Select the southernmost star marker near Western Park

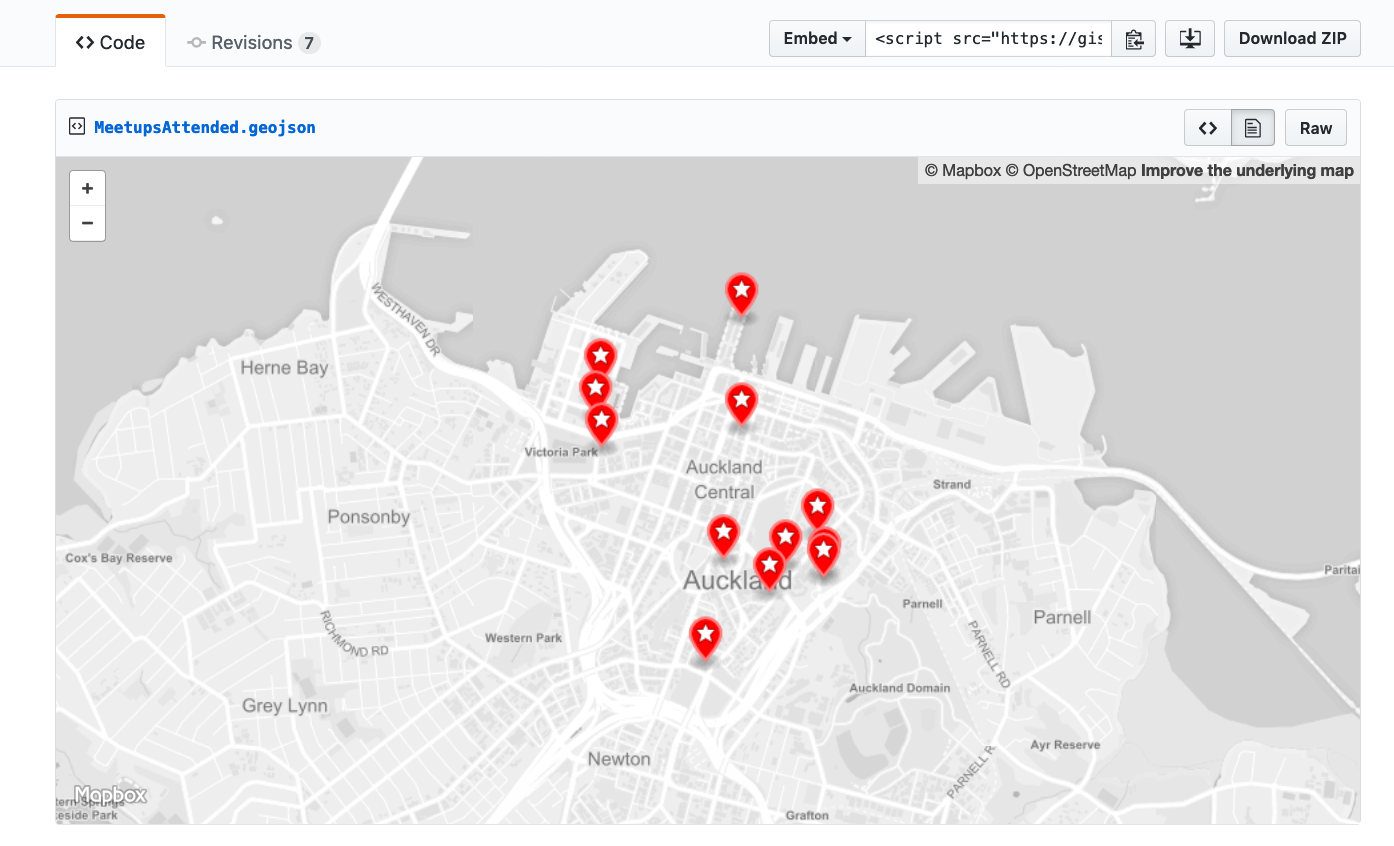click(x=705, y=638)
